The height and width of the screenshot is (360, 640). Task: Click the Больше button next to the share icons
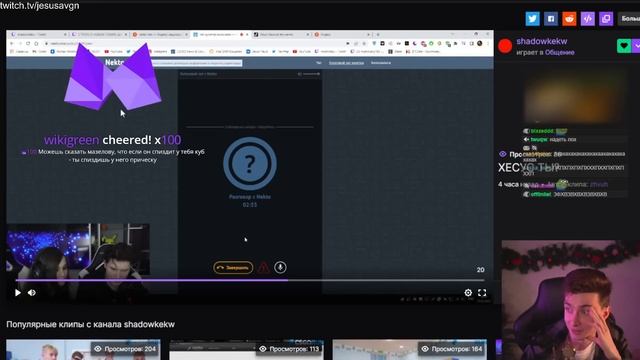point(630,19)
